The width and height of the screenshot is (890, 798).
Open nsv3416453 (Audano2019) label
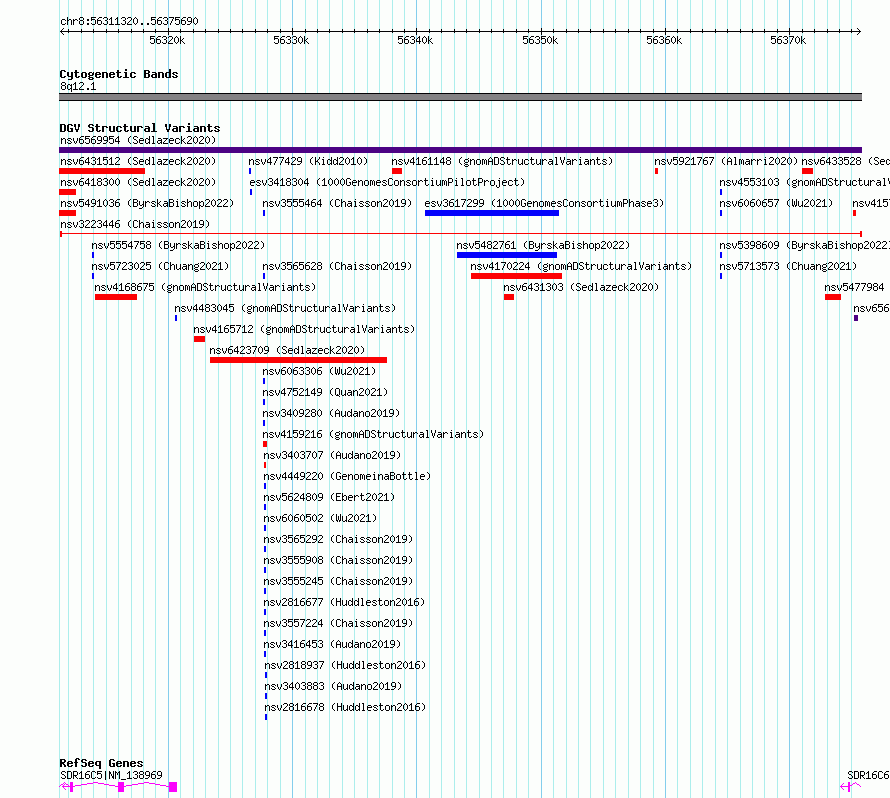tap(332, 644)
